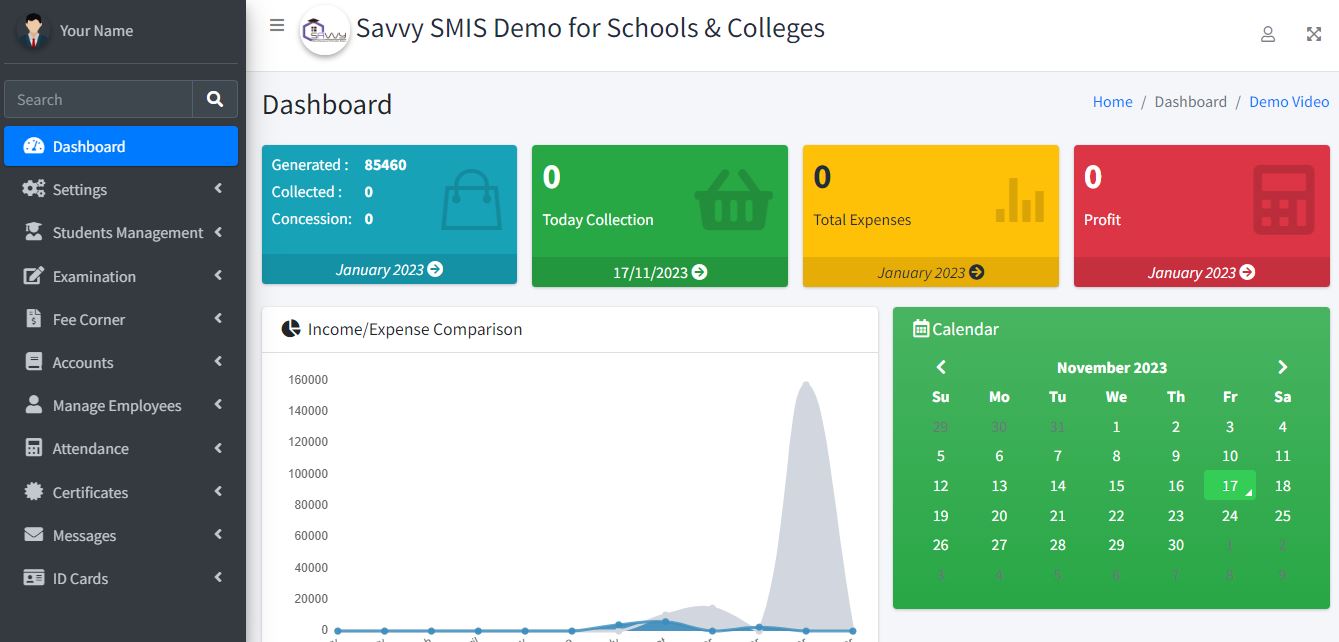
Task: Click the Your Name profile text
Action: click(x=96, y=30)
